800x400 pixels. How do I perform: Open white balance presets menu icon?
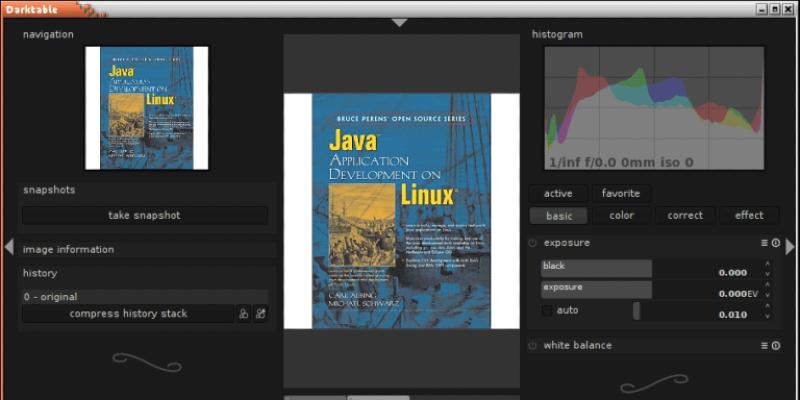[764, 346]
